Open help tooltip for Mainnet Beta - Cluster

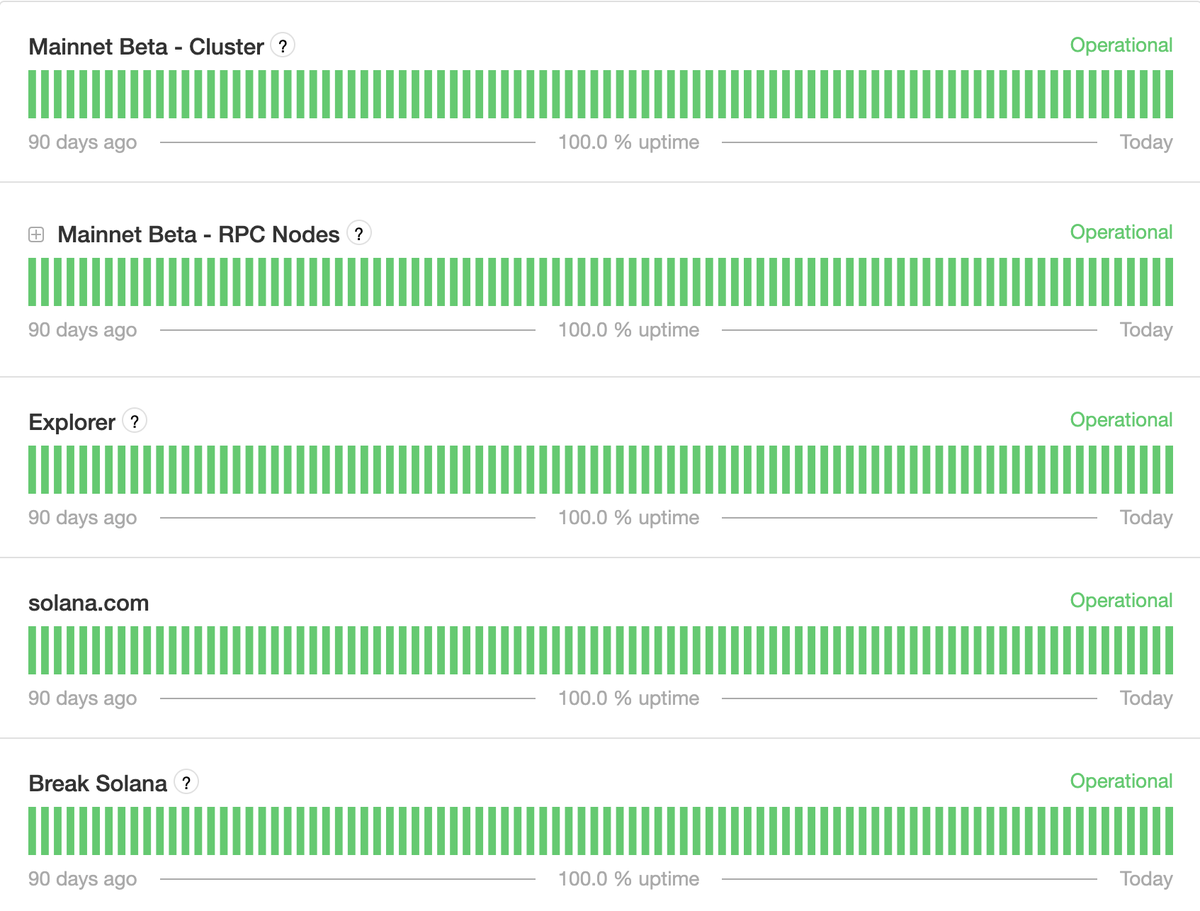pyautogui.click(x=283, y=46)
